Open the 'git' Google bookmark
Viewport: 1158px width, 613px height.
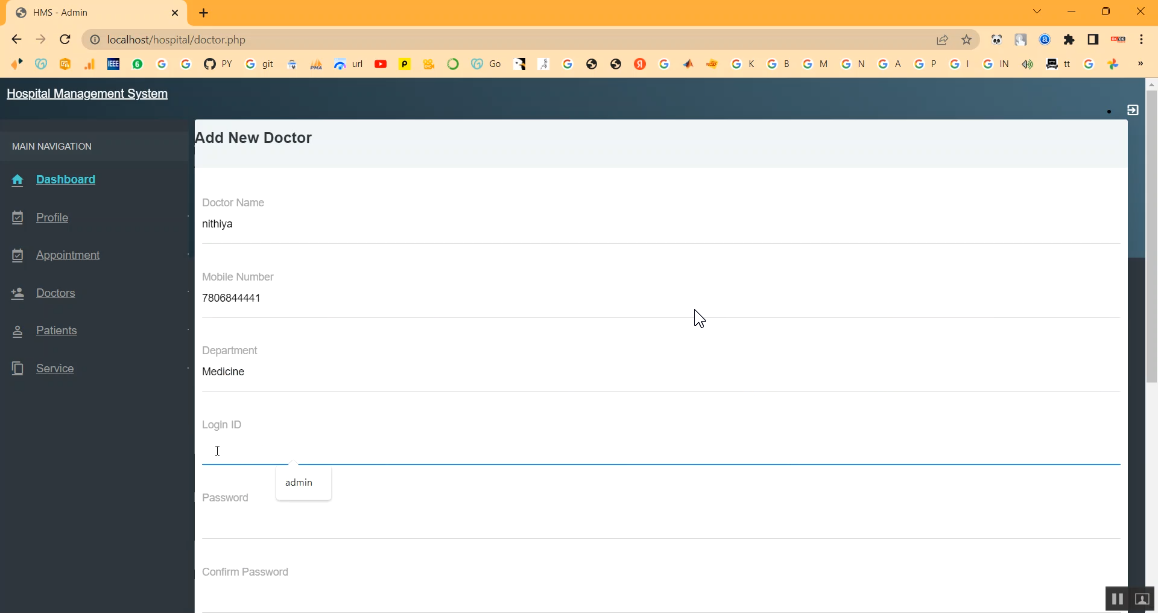259,64
